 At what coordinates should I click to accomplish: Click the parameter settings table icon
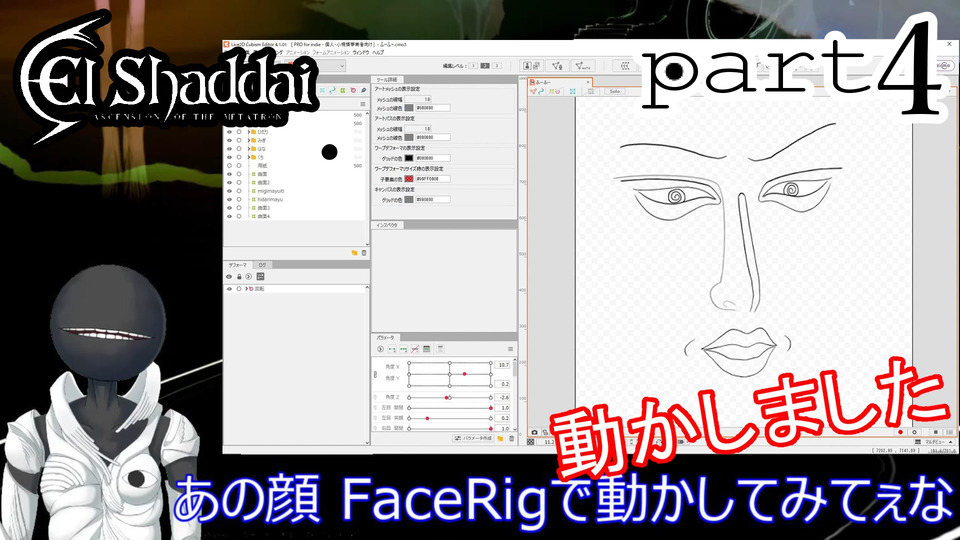point(427,349)
